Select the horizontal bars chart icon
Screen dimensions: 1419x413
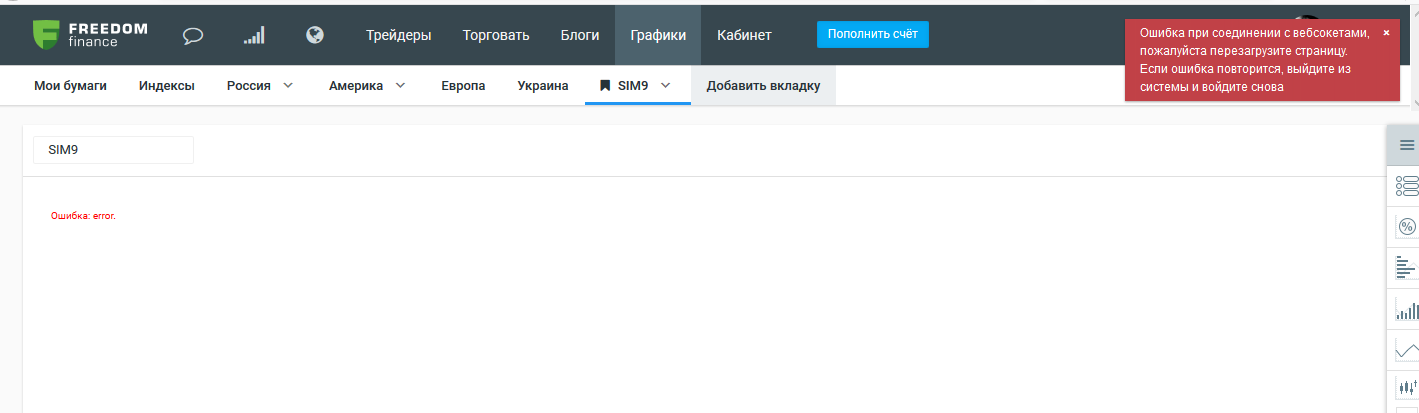1407,267
